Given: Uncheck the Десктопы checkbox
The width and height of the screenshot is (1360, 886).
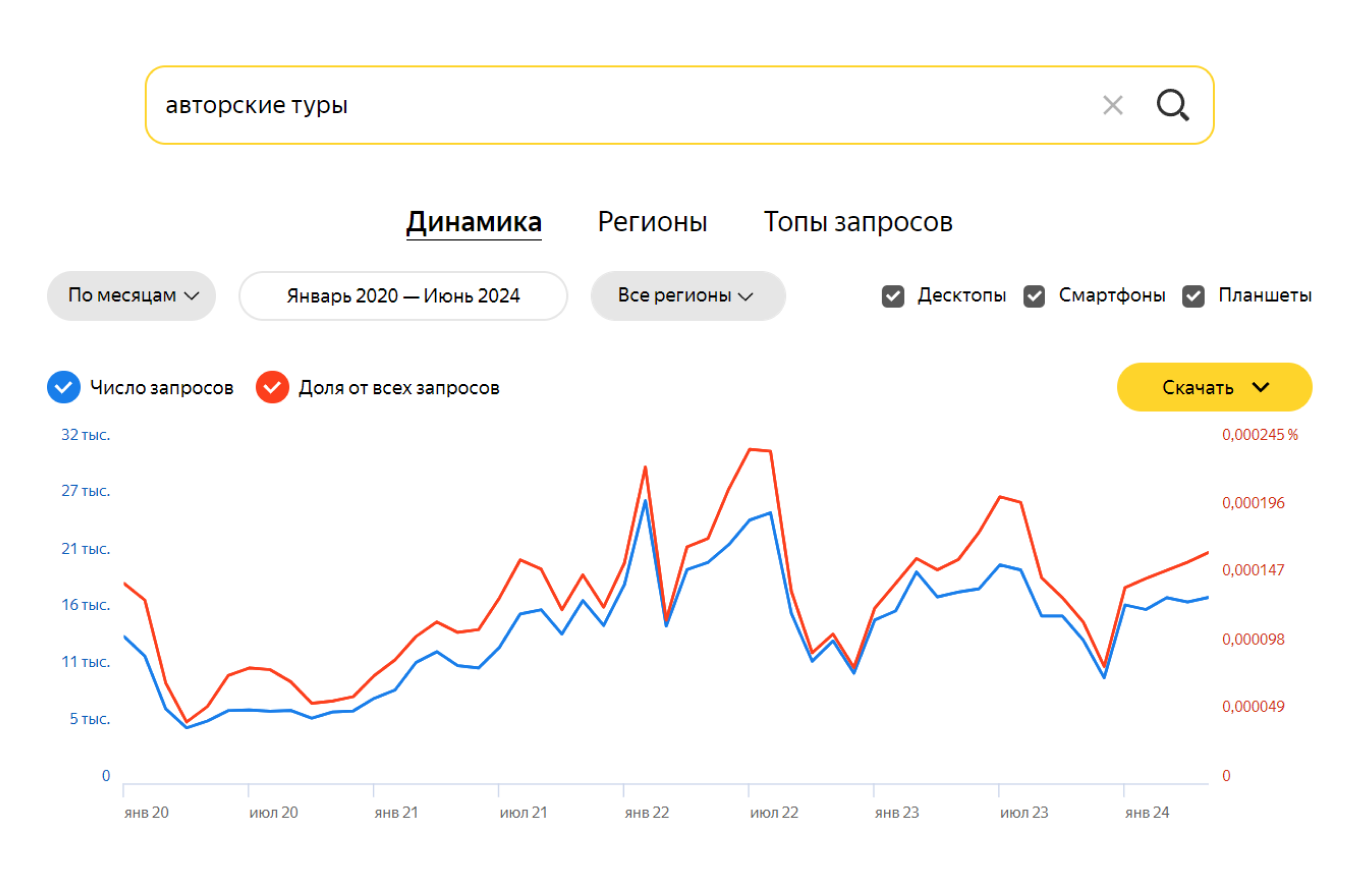Looking at the screenshot, I should (893, 296).
